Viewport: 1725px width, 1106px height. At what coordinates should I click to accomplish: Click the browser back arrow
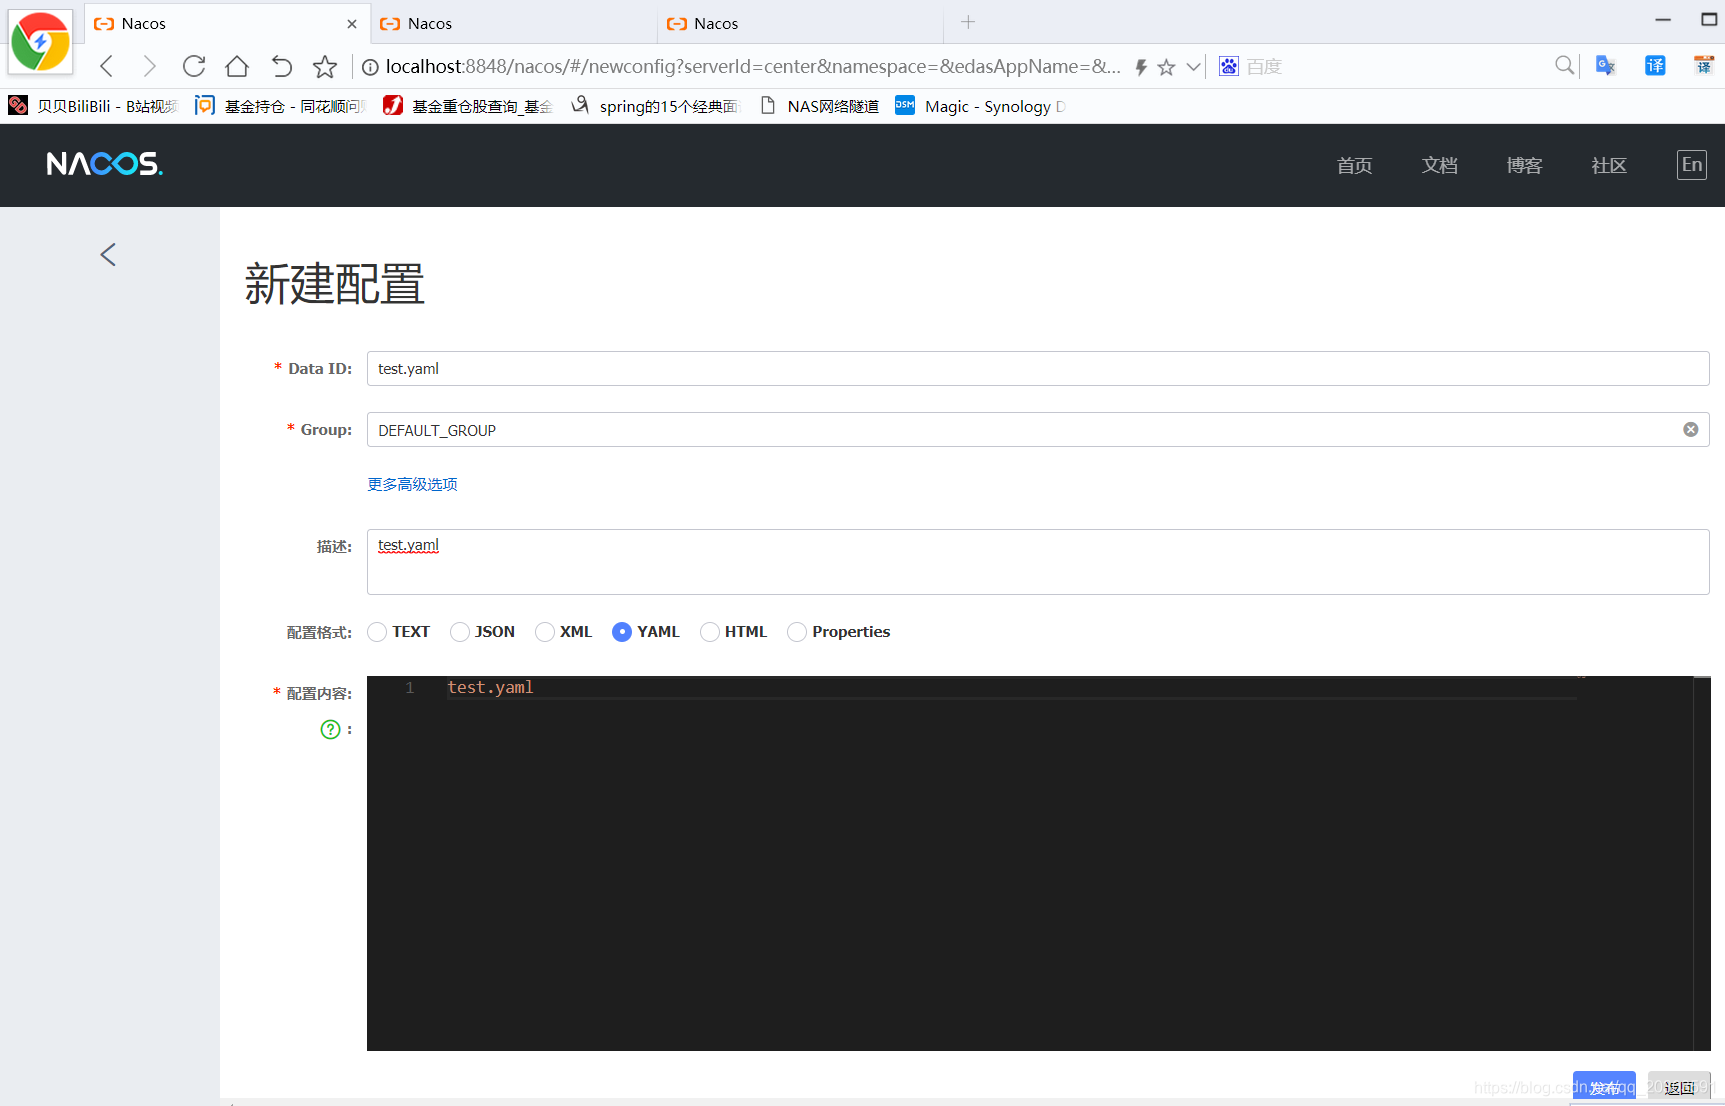[x=107, y=66]
